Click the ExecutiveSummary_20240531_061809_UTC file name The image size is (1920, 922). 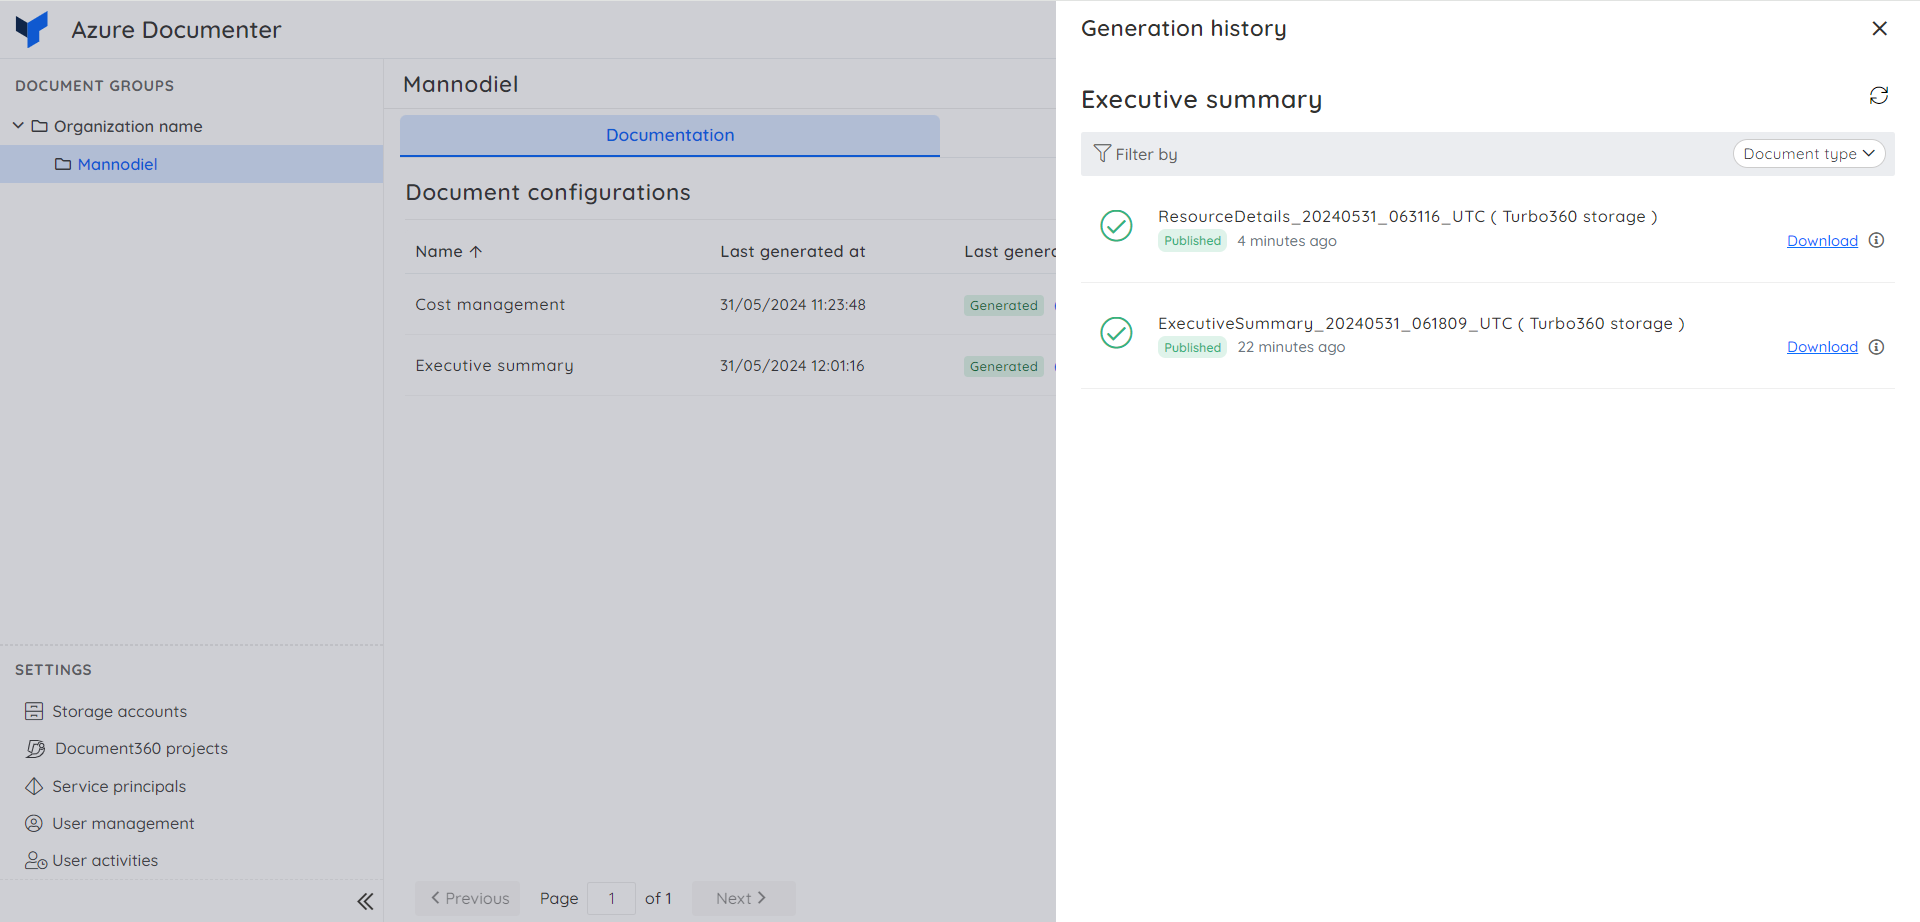[1335, 323]
